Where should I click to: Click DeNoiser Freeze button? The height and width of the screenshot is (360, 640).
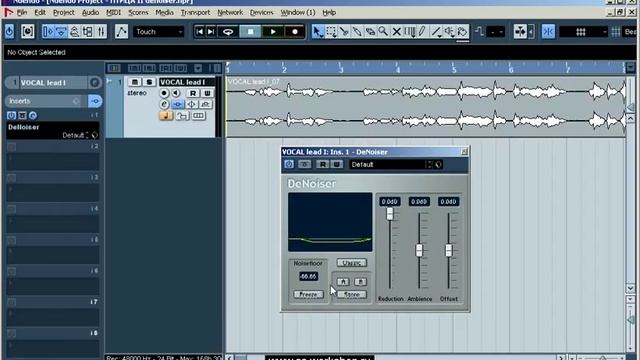308,294
